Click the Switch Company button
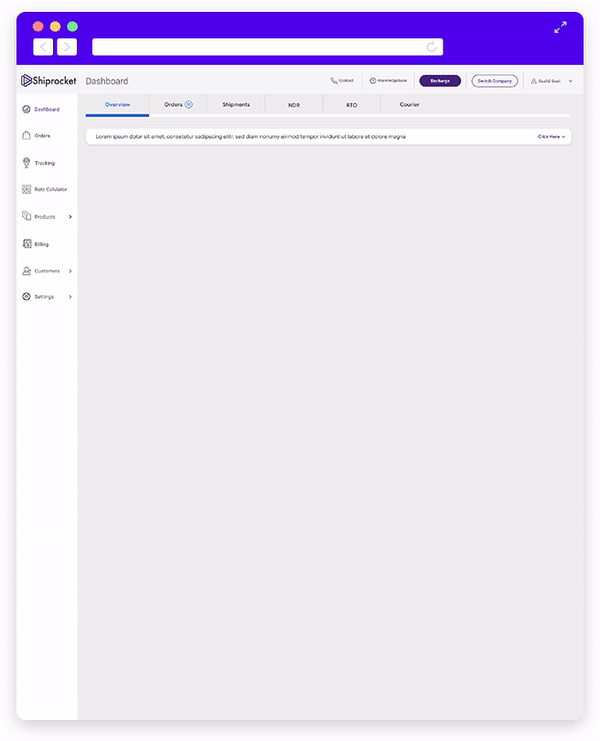The width and height of the screenshot is (600, 741). coord(494,81)
